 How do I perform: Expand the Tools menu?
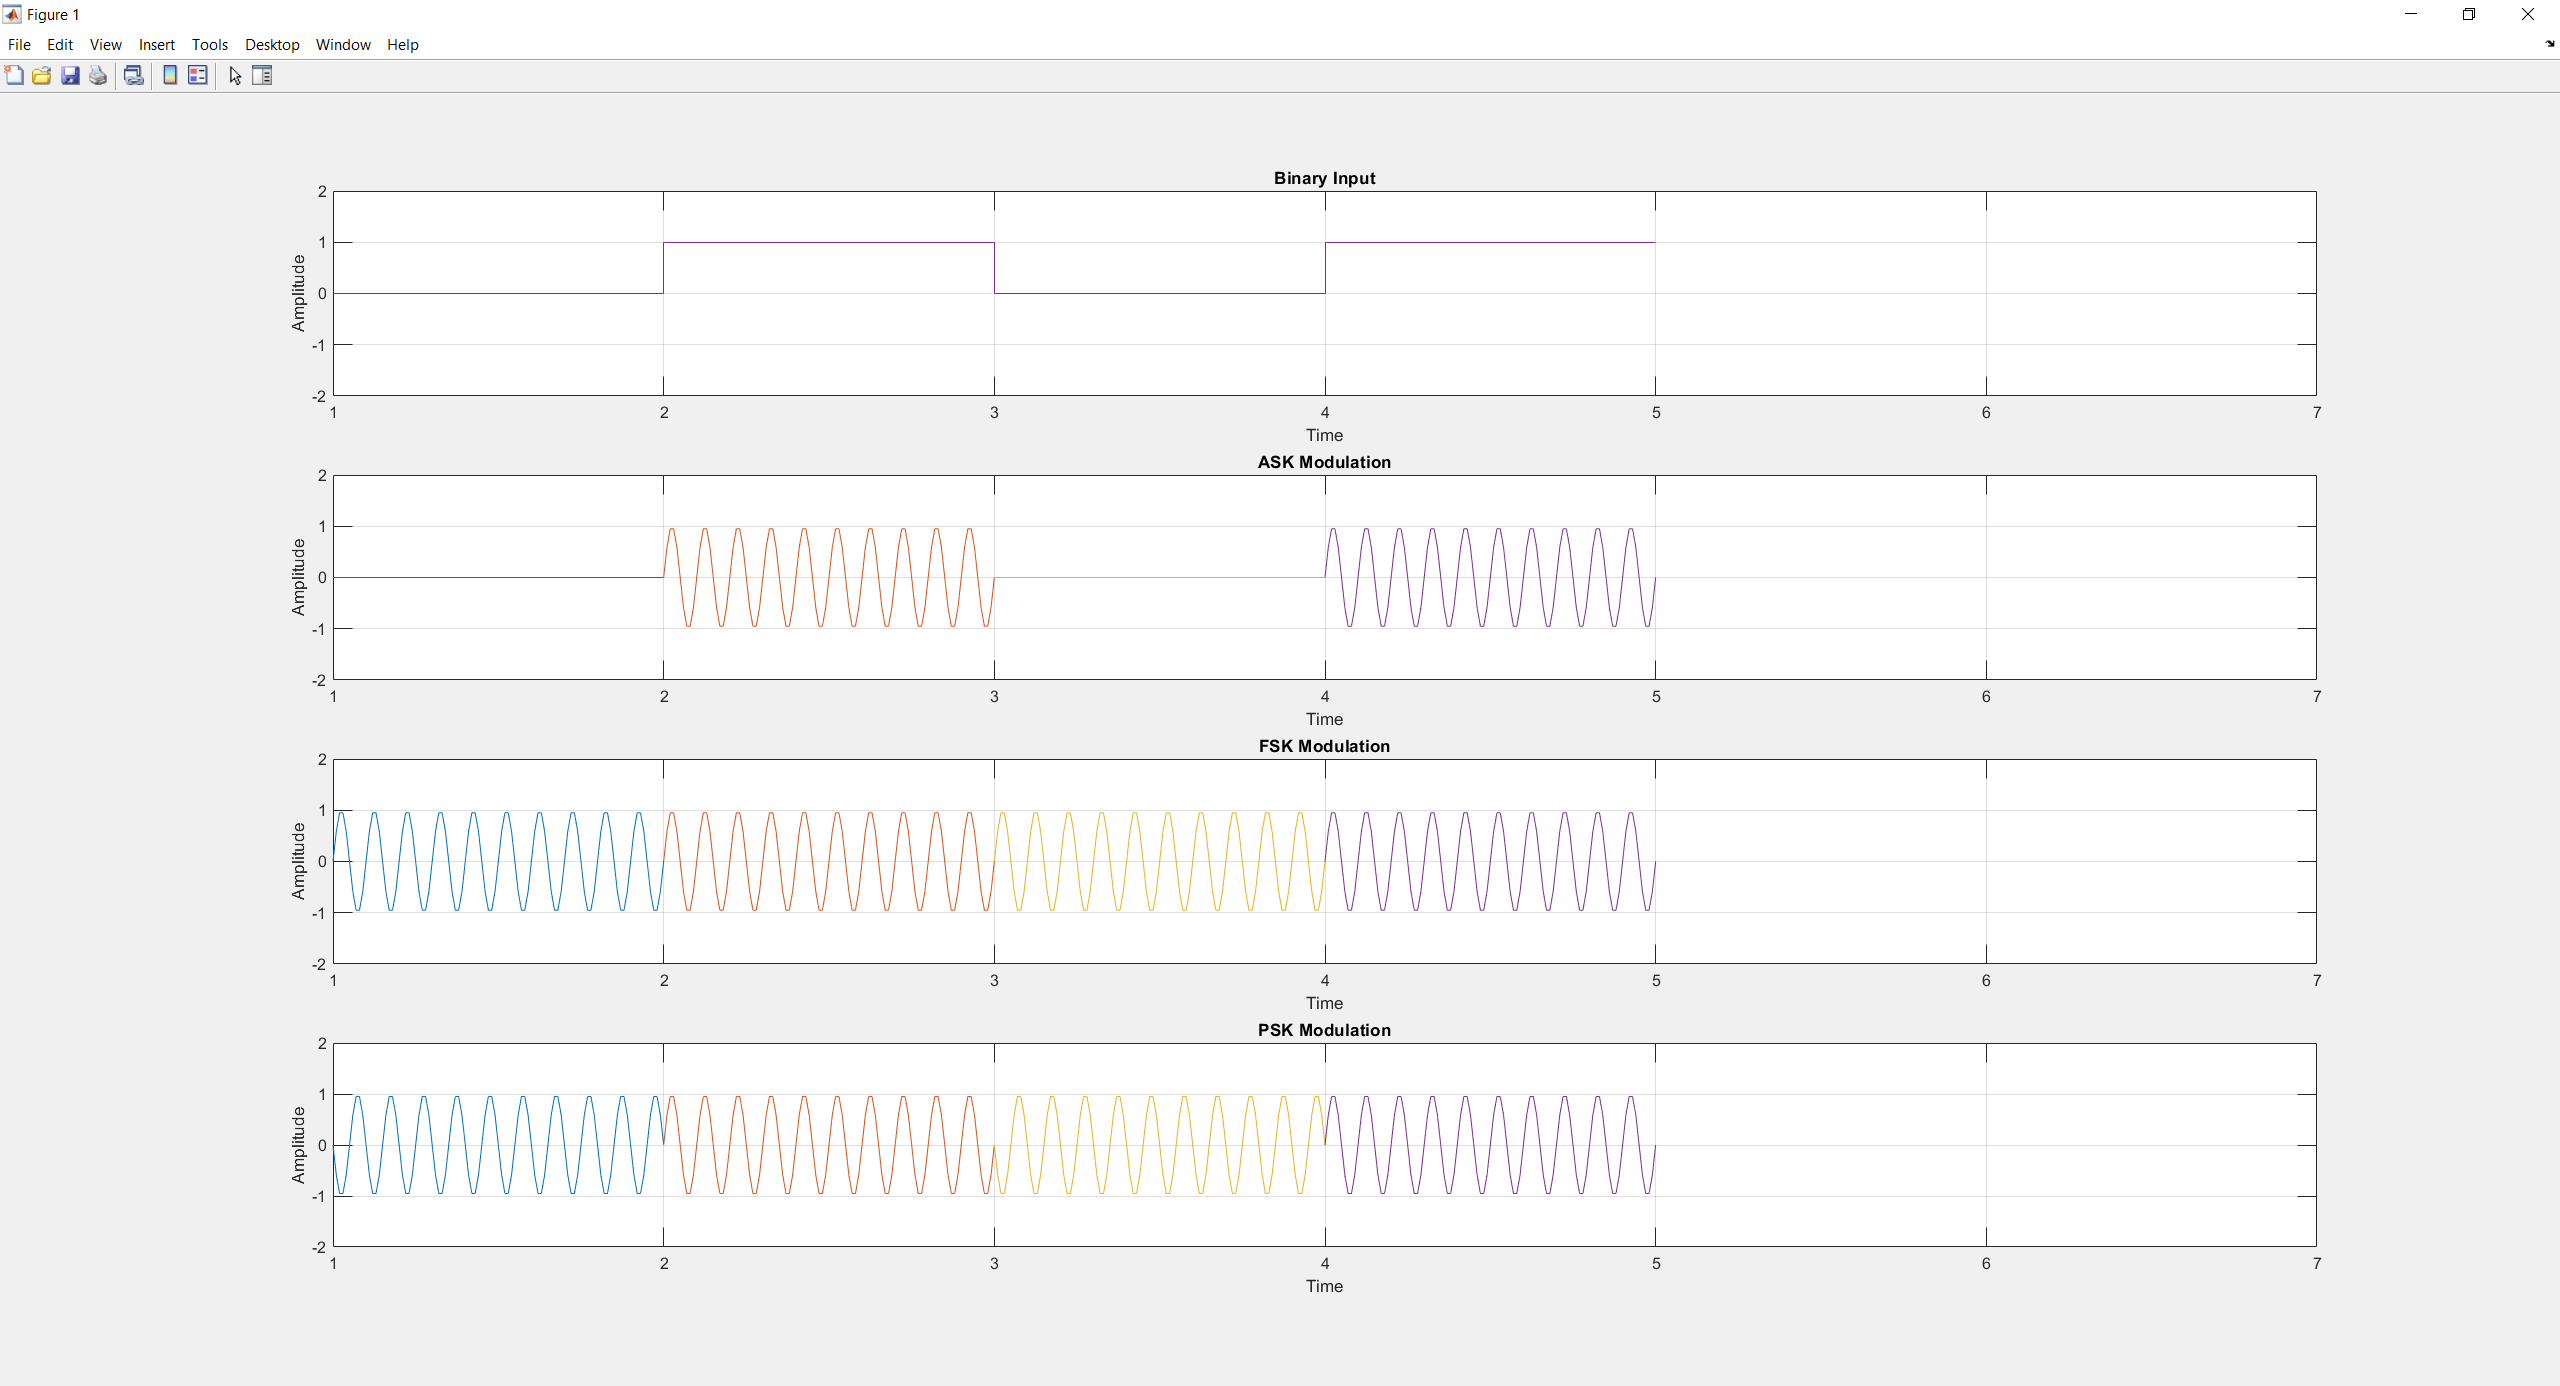[210, 45]
